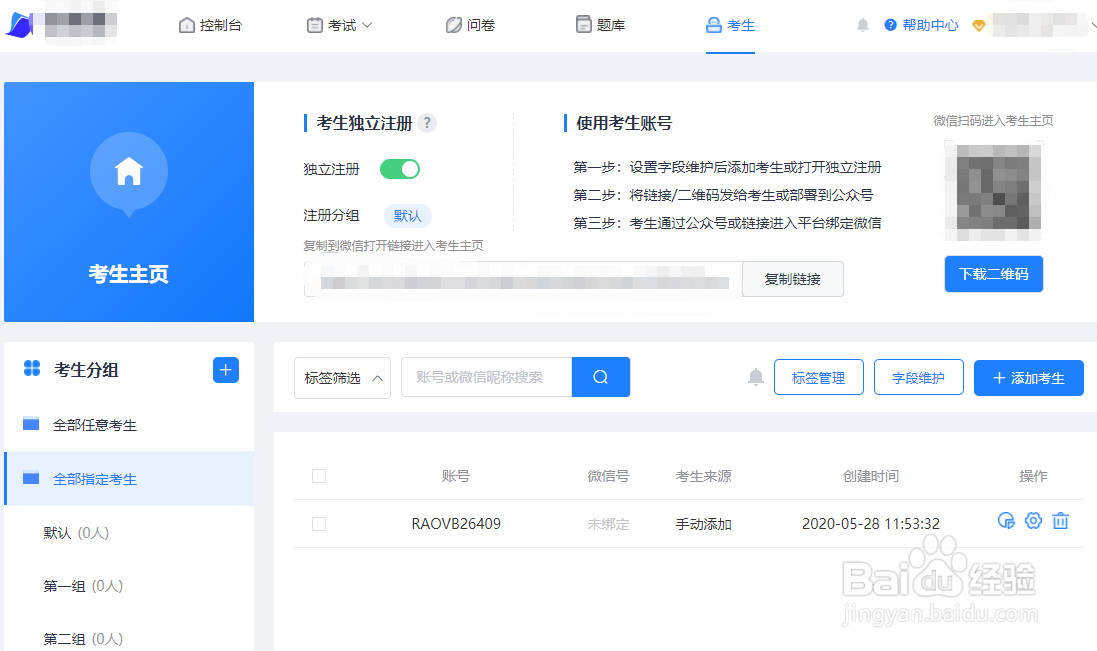The width and height of the screenshot is (1097, 651).
Task: Add a new examinee group with plus icon
Action: (x=226, y=370)
